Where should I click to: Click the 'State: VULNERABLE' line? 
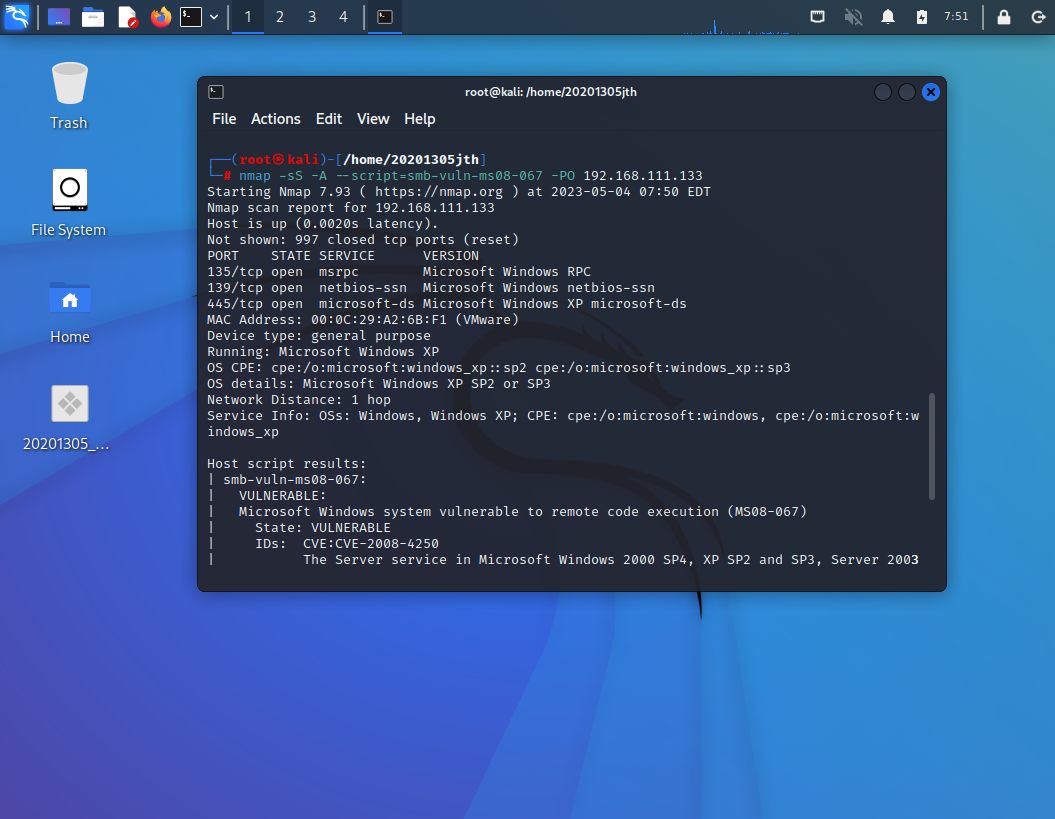[323, 528]
